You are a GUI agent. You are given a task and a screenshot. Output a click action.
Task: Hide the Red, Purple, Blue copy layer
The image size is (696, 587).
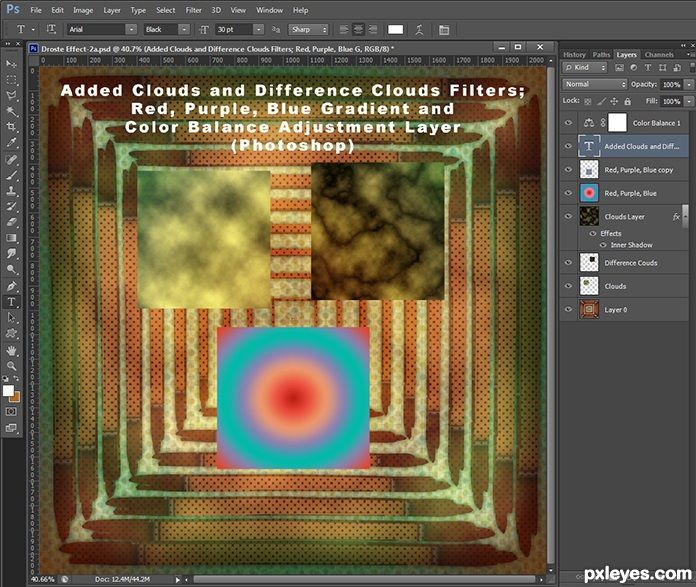(568, 170)
